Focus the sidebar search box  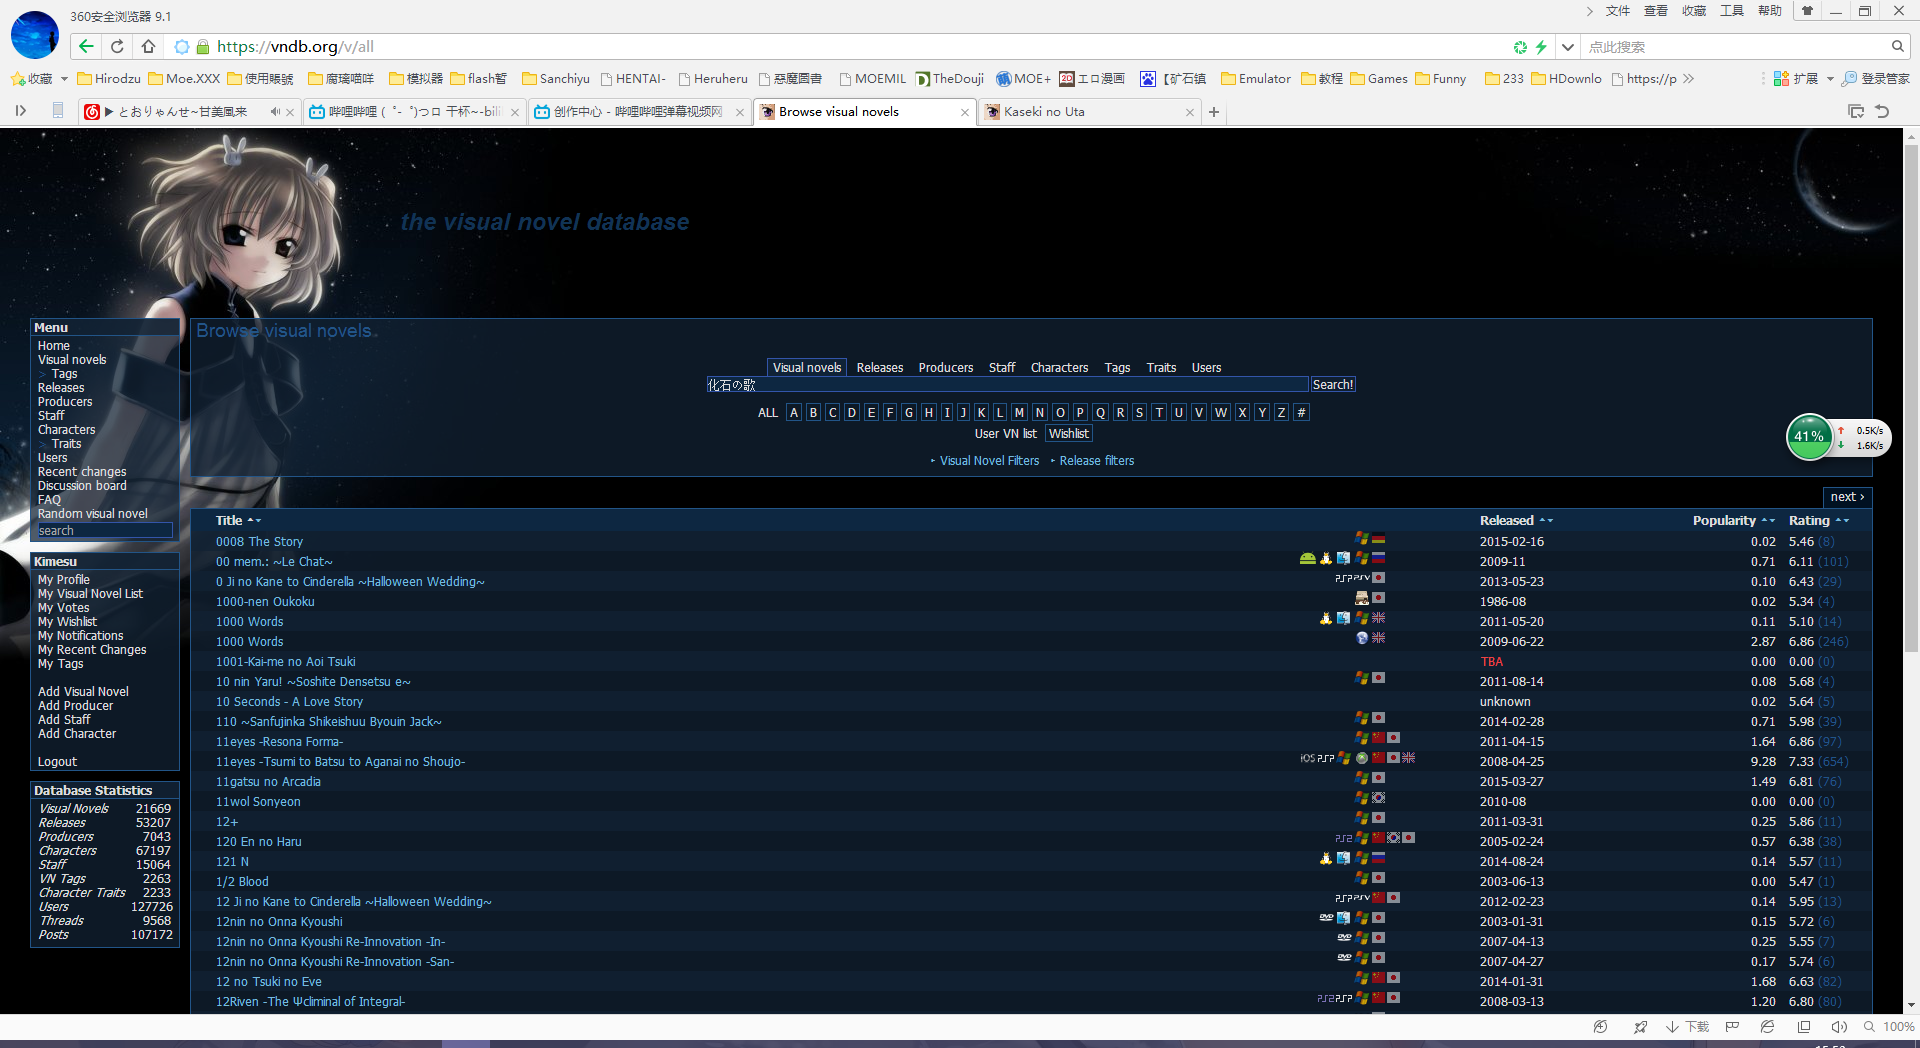(105, 531)
